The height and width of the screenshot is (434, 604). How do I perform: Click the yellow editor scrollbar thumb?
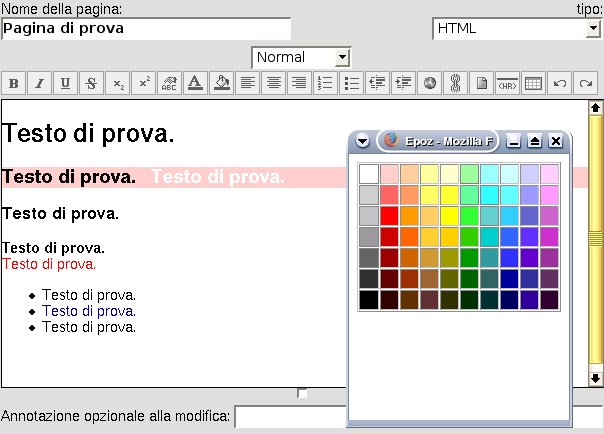click(x=595, y=239)
